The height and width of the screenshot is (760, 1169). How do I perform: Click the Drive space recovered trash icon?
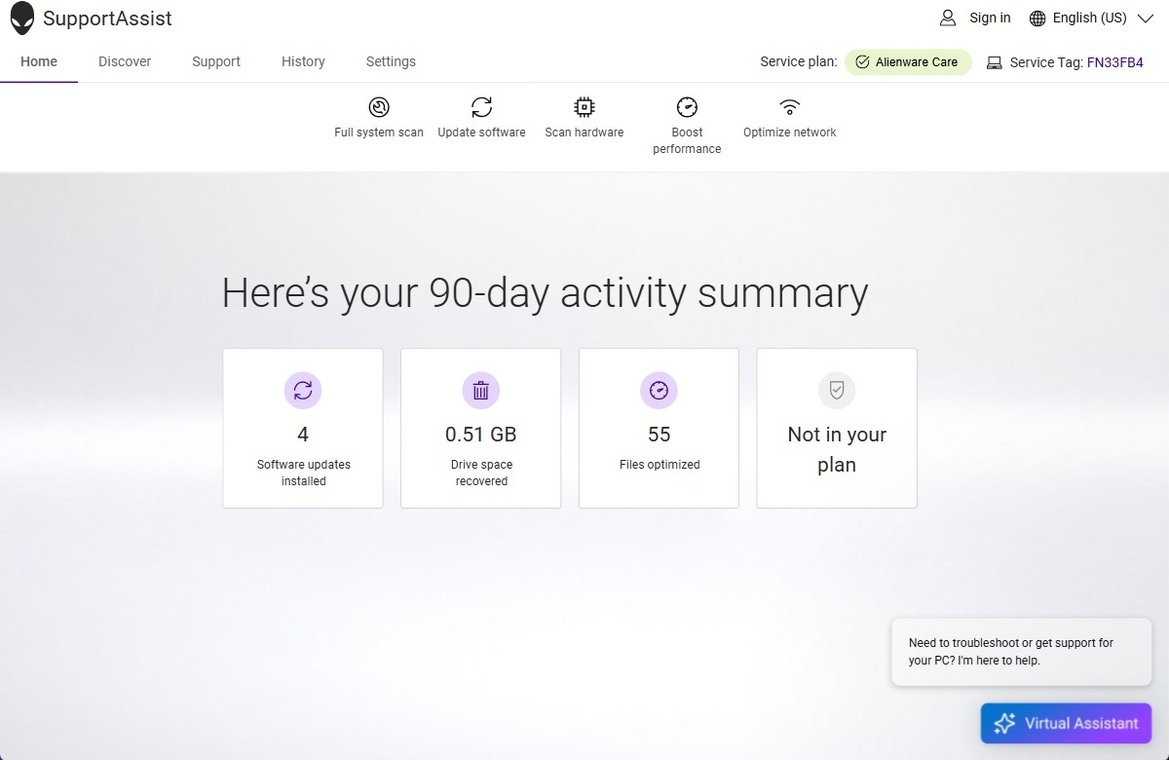481,391
